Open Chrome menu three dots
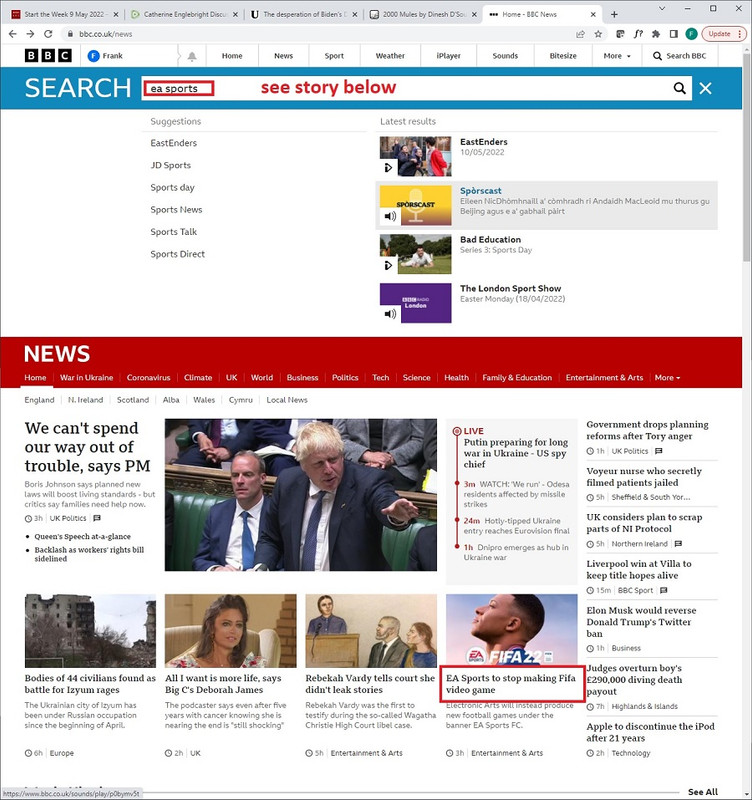This screenshot has height=800, width=752. [x=740, y=34]
